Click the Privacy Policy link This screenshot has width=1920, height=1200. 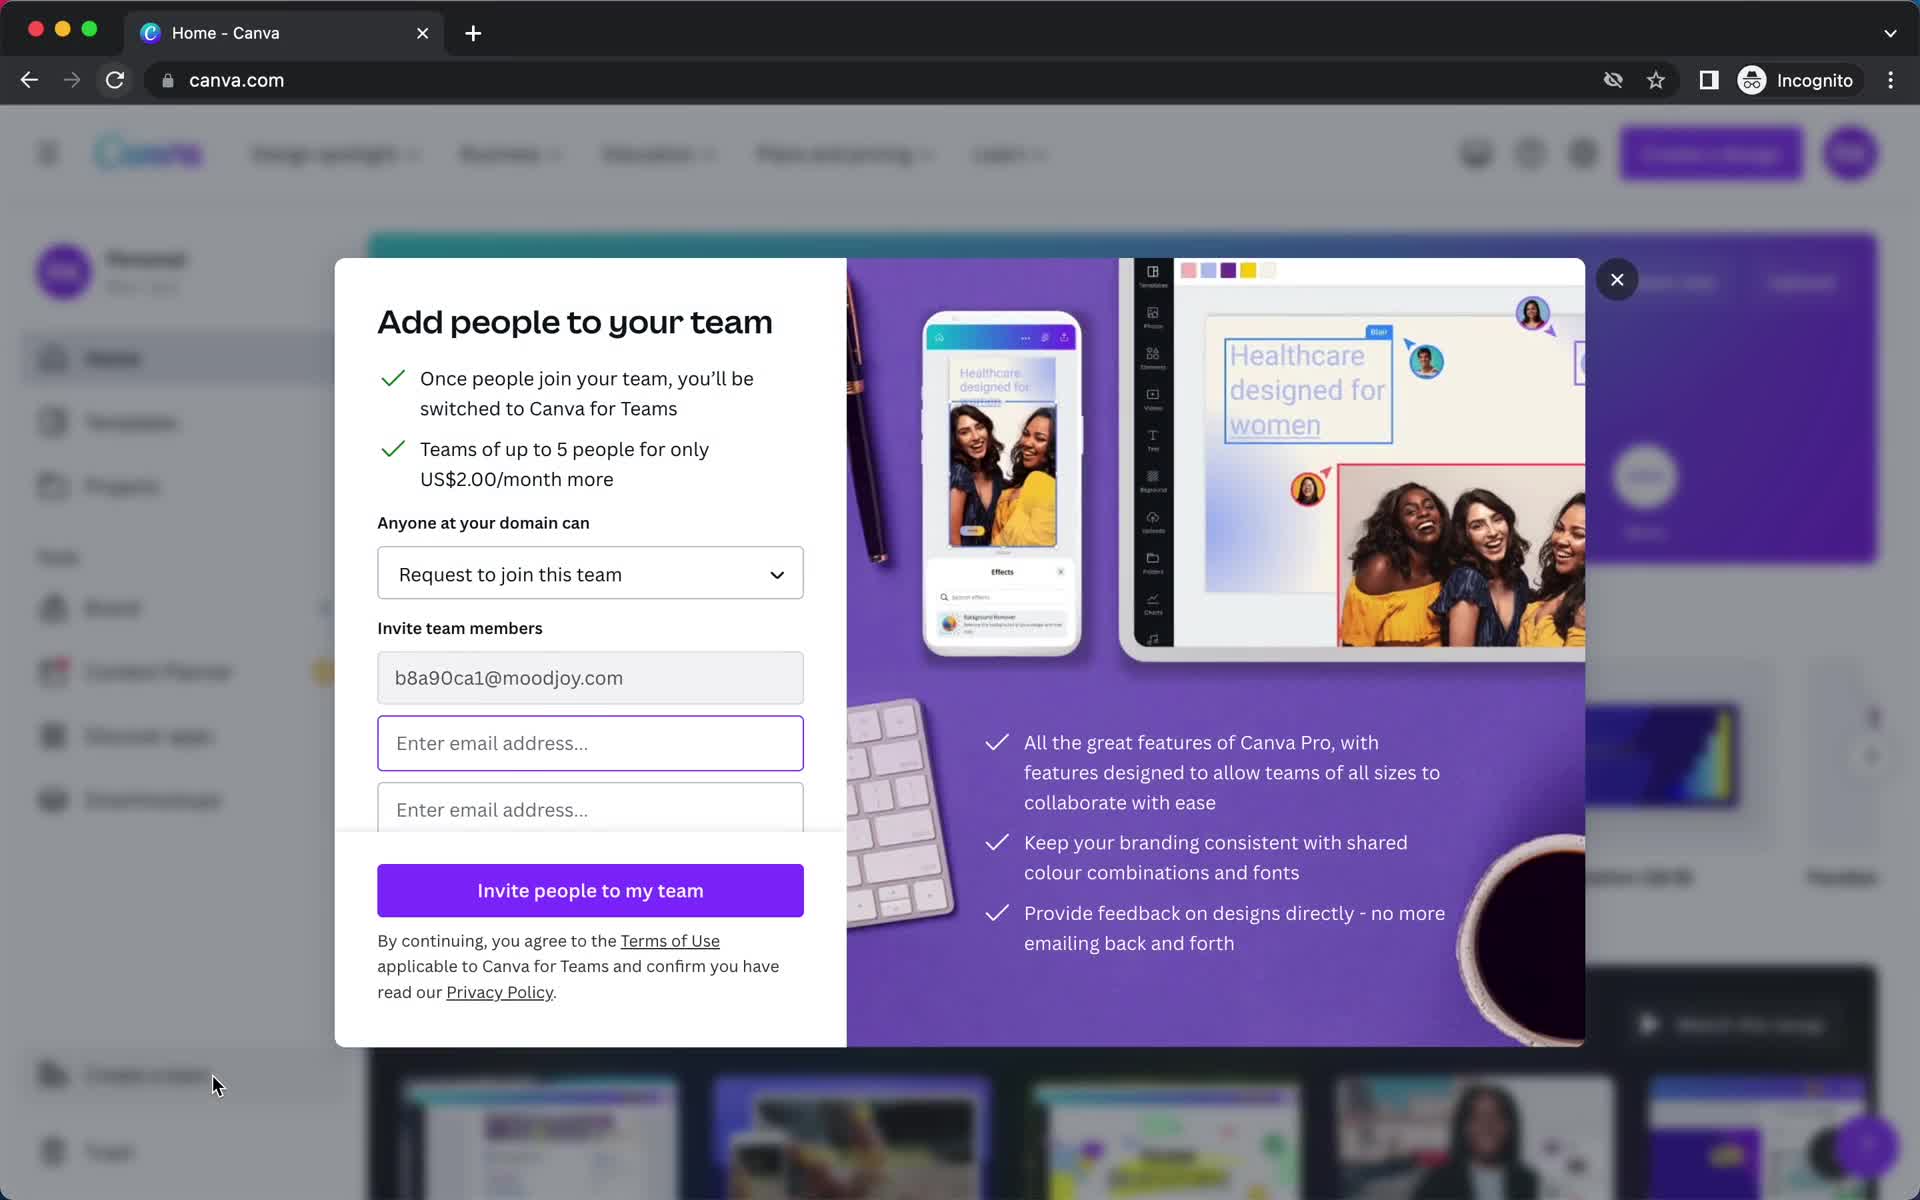coord(499,991)
